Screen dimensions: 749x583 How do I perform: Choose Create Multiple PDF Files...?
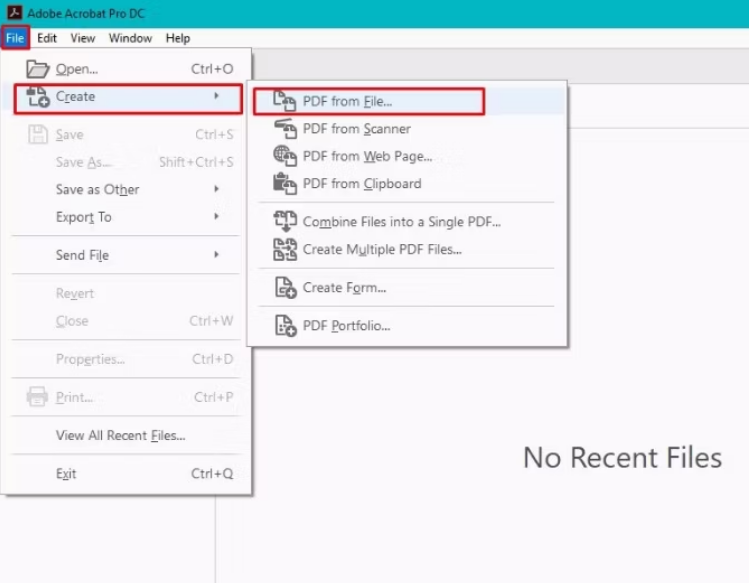(407, 249)
